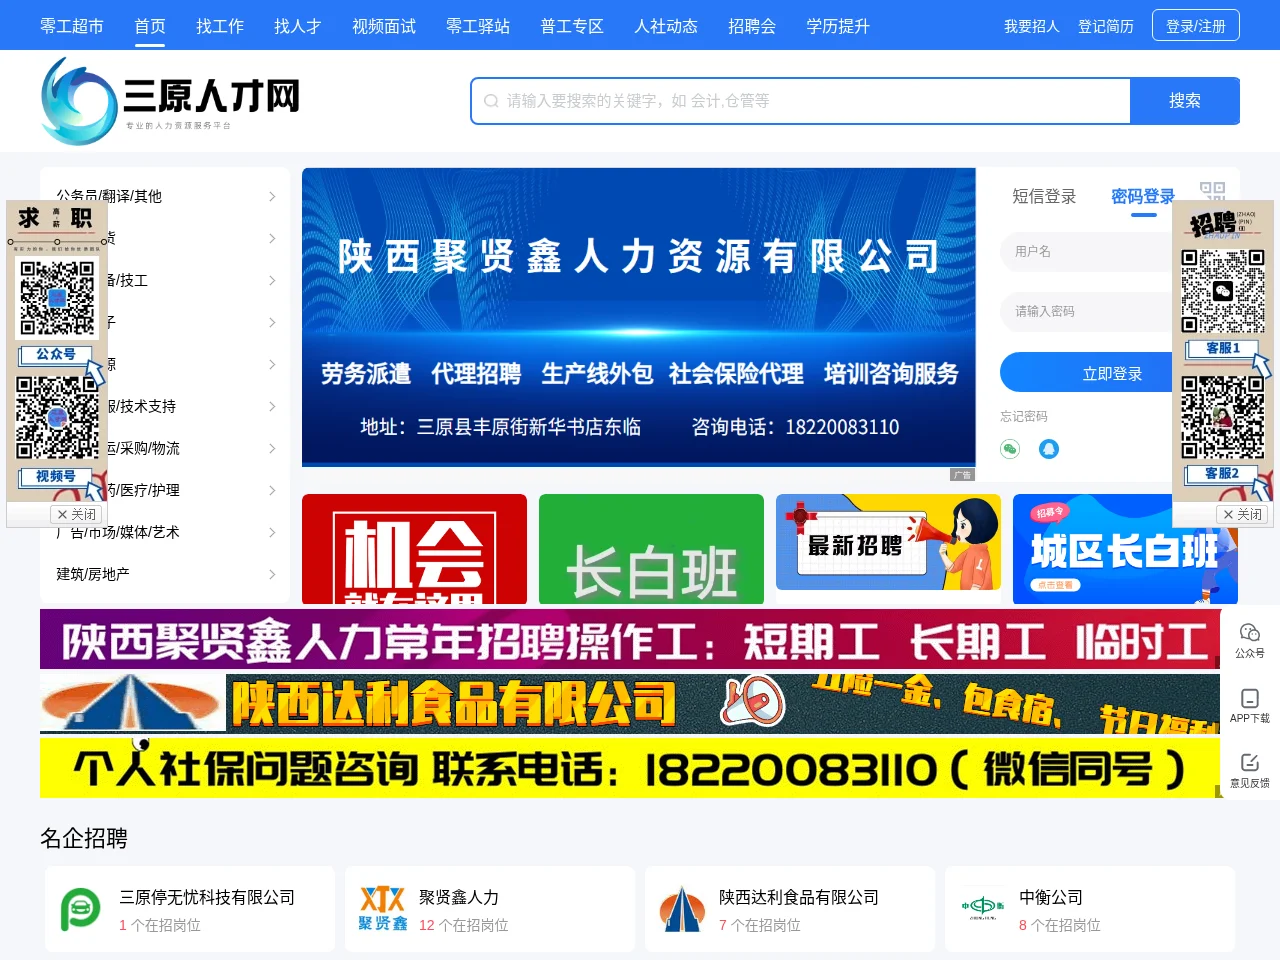Click the 客服2 QR code

click(1223, 417)
